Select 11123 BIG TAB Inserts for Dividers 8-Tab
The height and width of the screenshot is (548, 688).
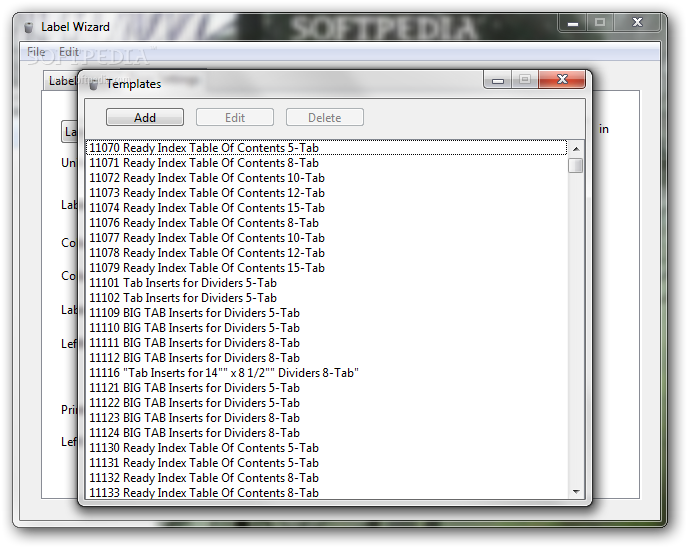coord(326,418)
